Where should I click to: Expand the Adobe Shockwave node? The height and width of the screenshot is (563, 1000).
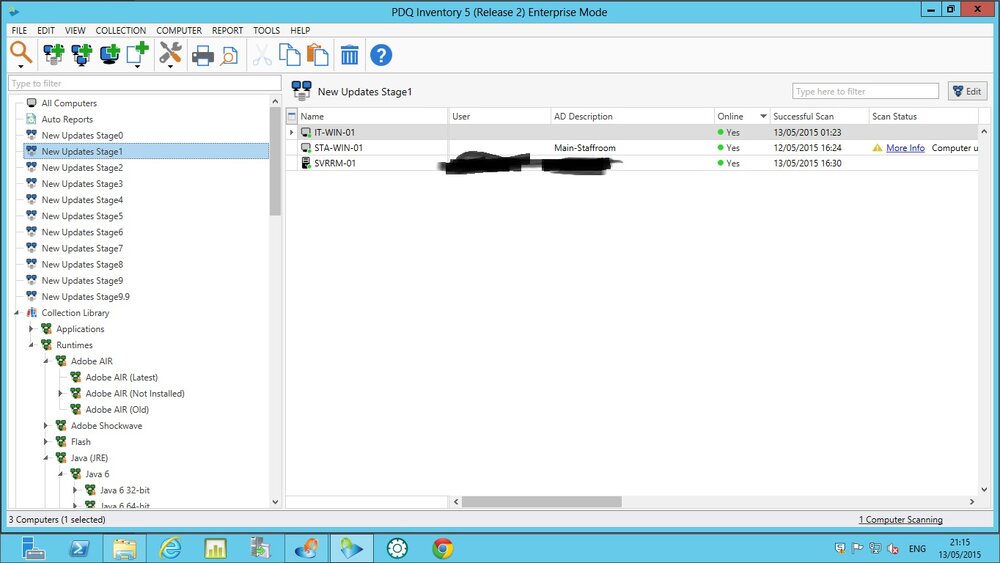point(46,425)
